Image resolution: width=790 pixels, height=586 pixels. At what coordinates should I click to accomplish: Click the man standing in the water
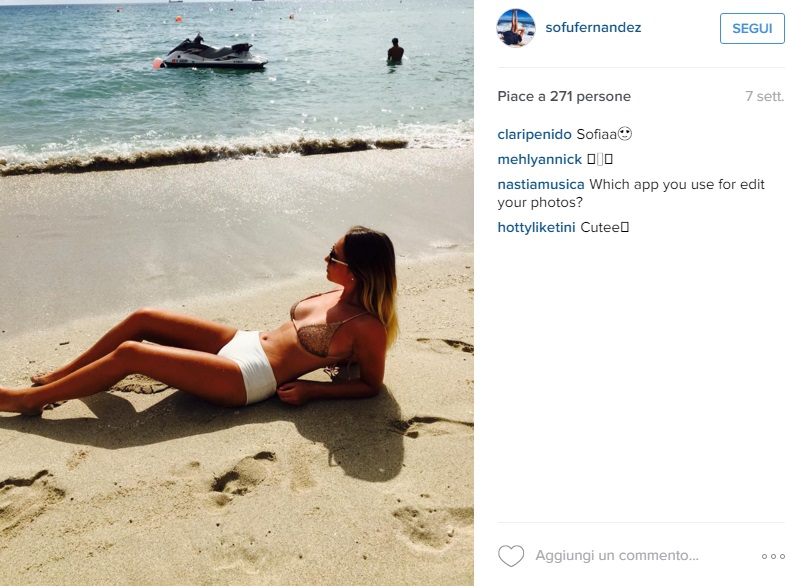[395, 51]
